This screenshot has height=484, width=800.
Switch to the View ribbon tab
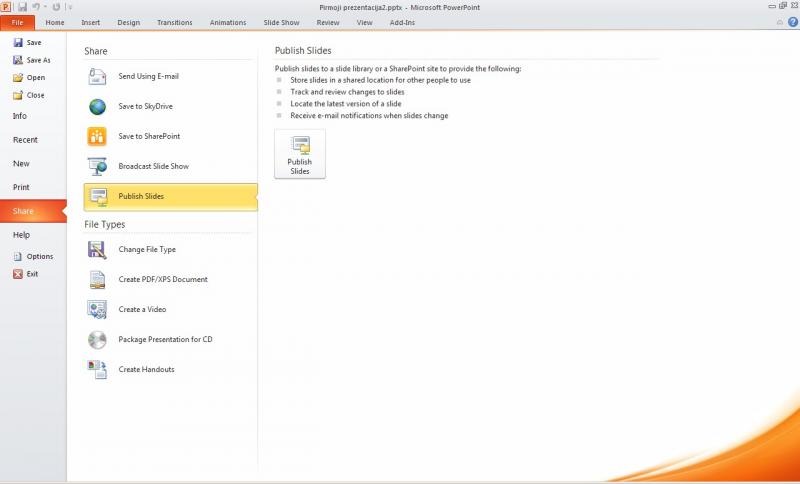point(364,22)
